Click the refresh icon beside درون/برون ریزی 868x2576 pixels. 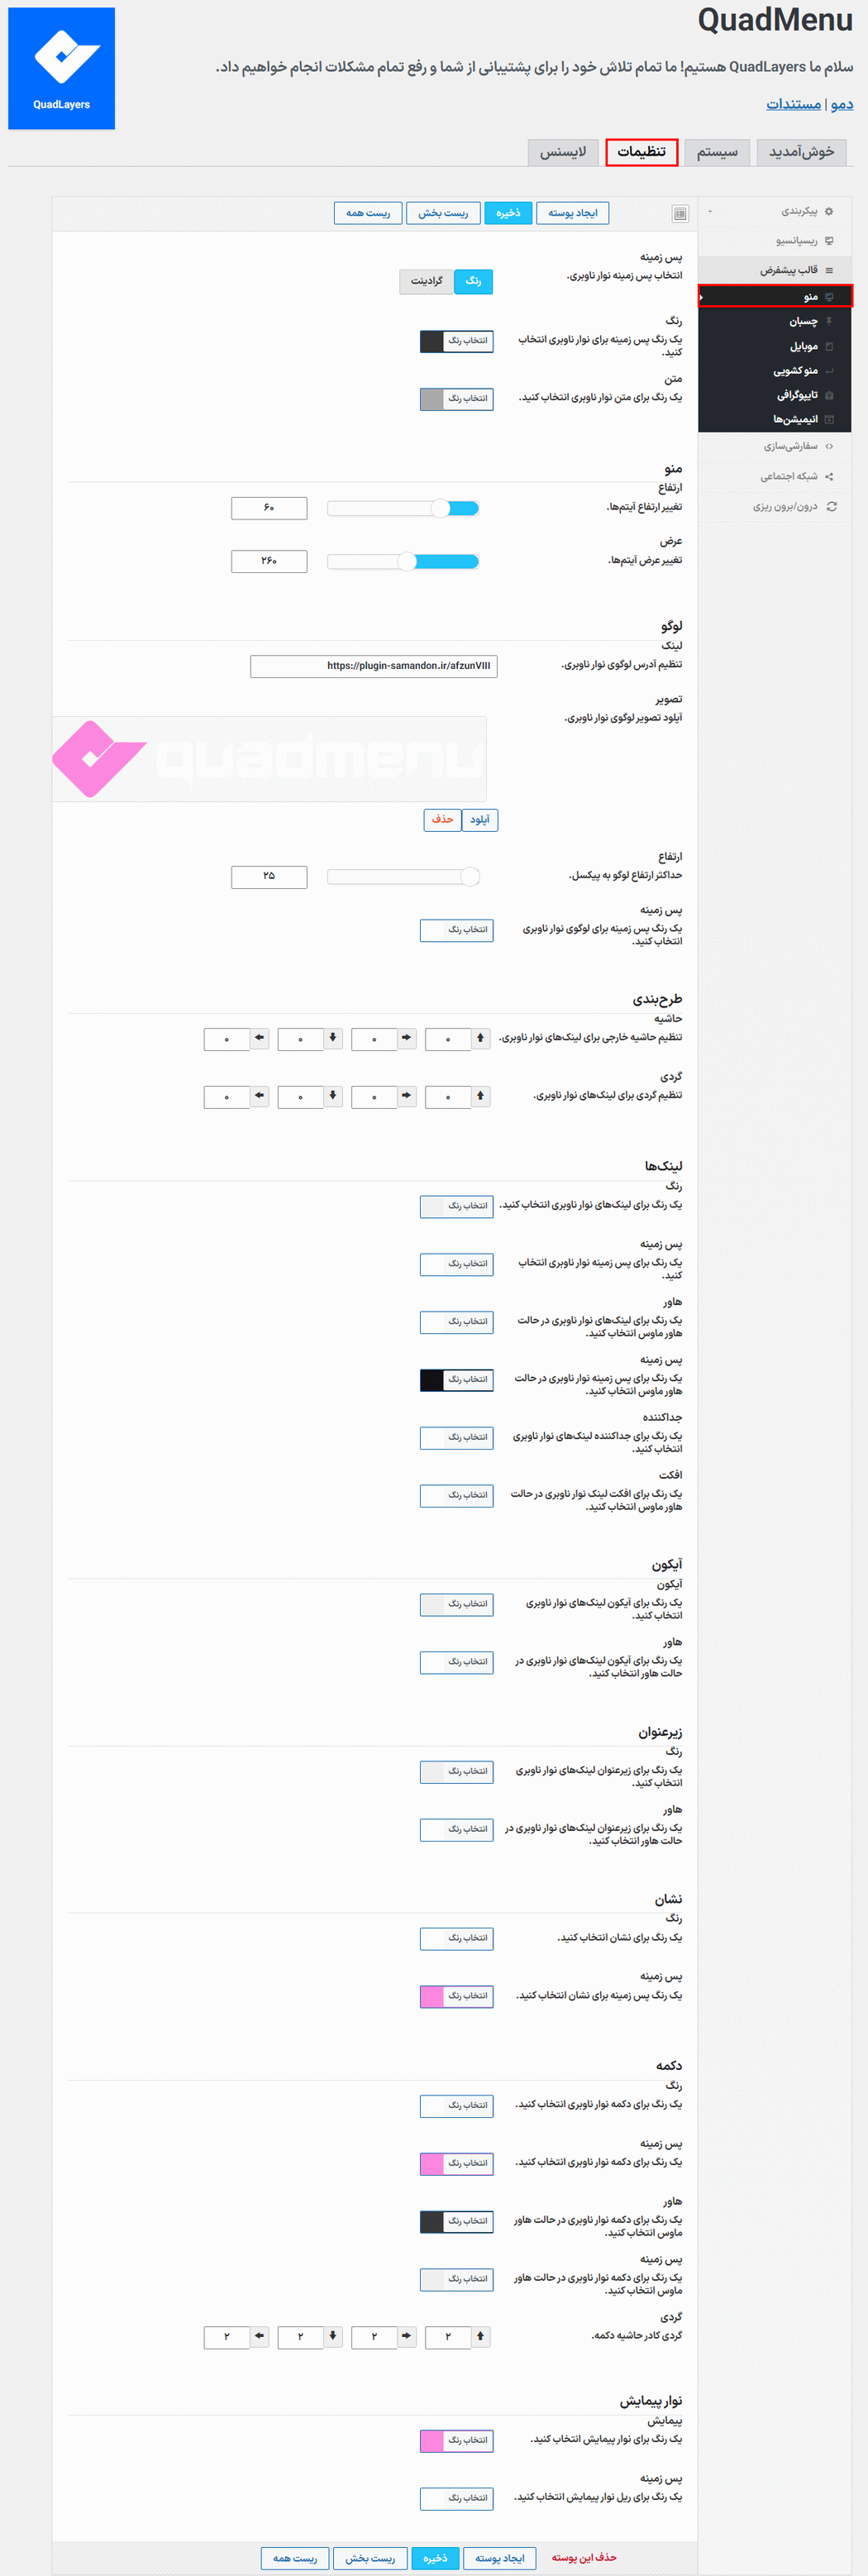[831, 507]
